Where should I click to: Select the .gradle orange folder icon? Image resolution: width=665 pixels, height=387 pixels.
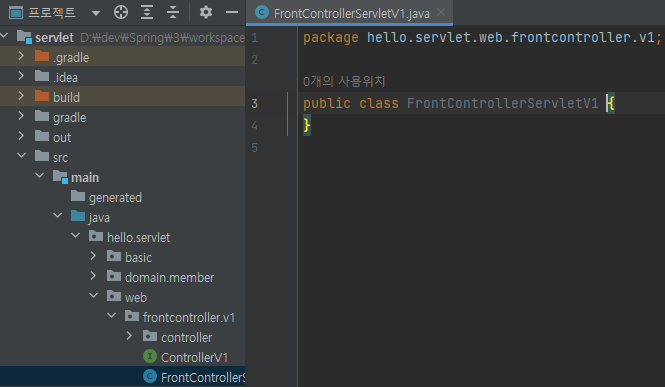pos(42,56)
